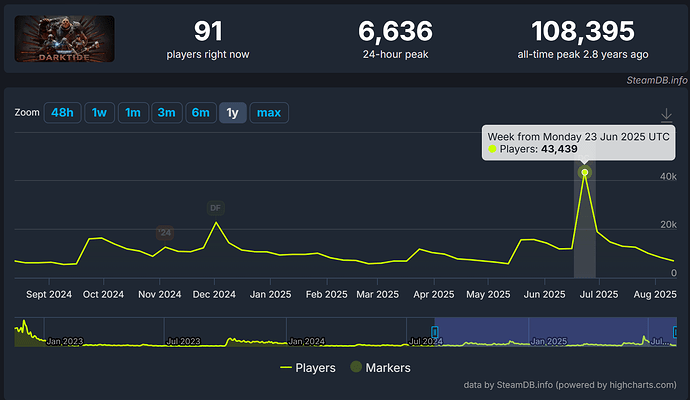The image size is (690, 400).
Task: Click the Feb 2025 axis label
Action: (327, 294)
